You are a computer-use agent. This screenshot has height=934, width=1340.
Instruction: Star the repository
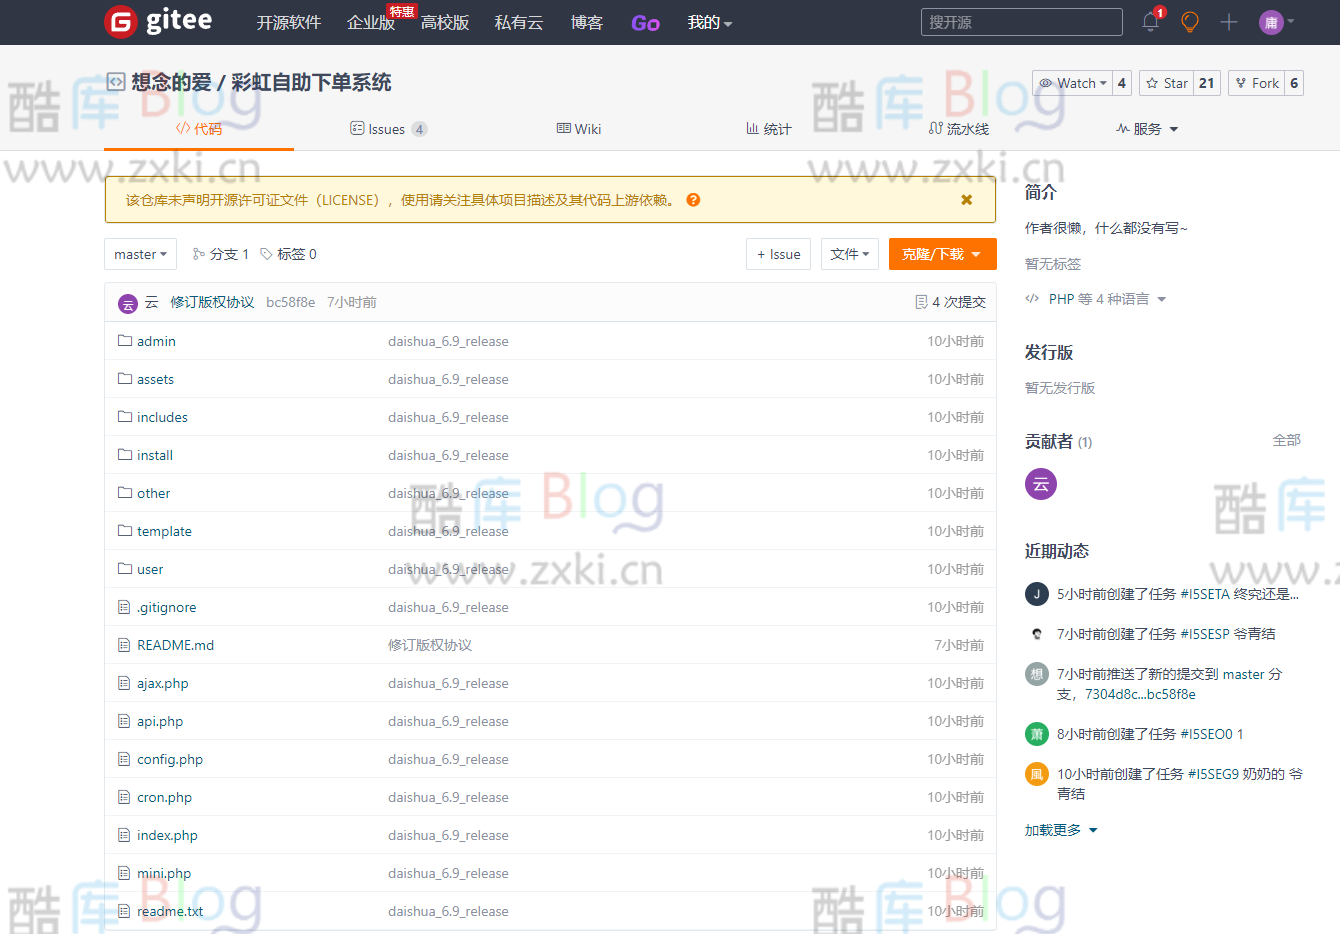(1165, 82)
